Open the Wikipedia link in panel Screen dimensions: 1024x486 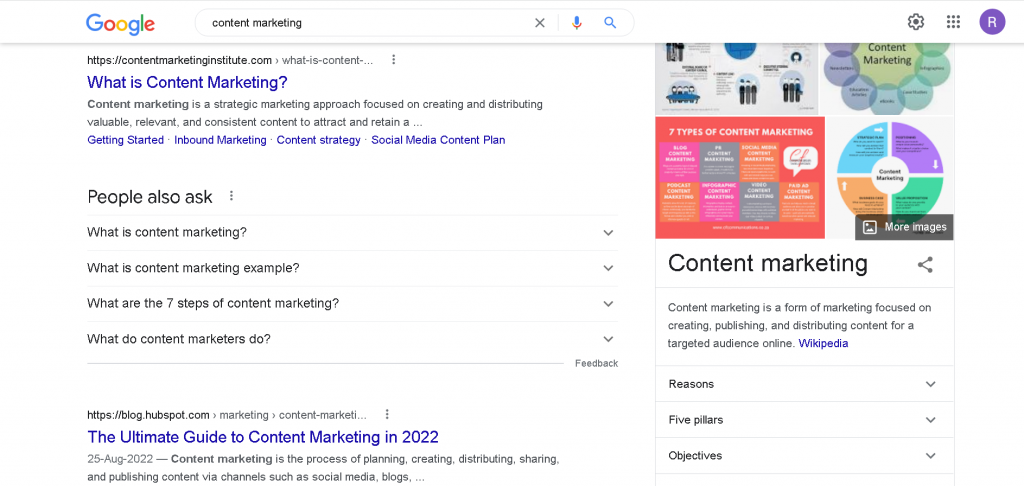(x=824, y=343)
